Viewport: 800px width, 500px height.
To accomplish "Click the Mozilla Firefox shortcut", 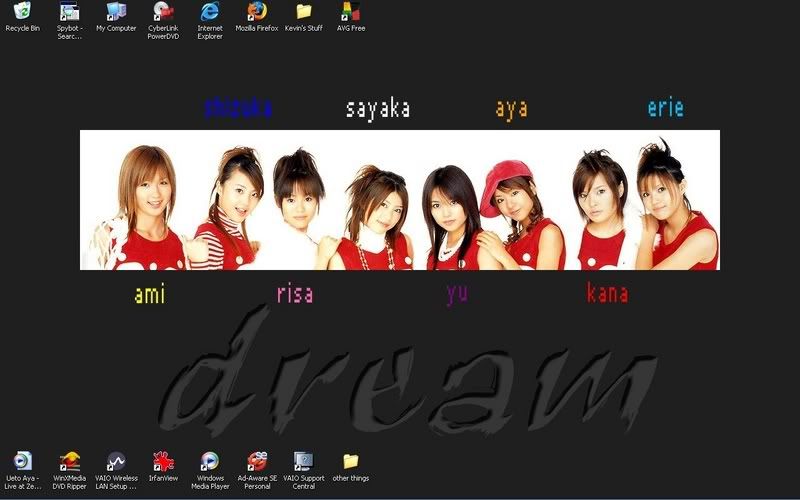I will click(x=257, y=12).
